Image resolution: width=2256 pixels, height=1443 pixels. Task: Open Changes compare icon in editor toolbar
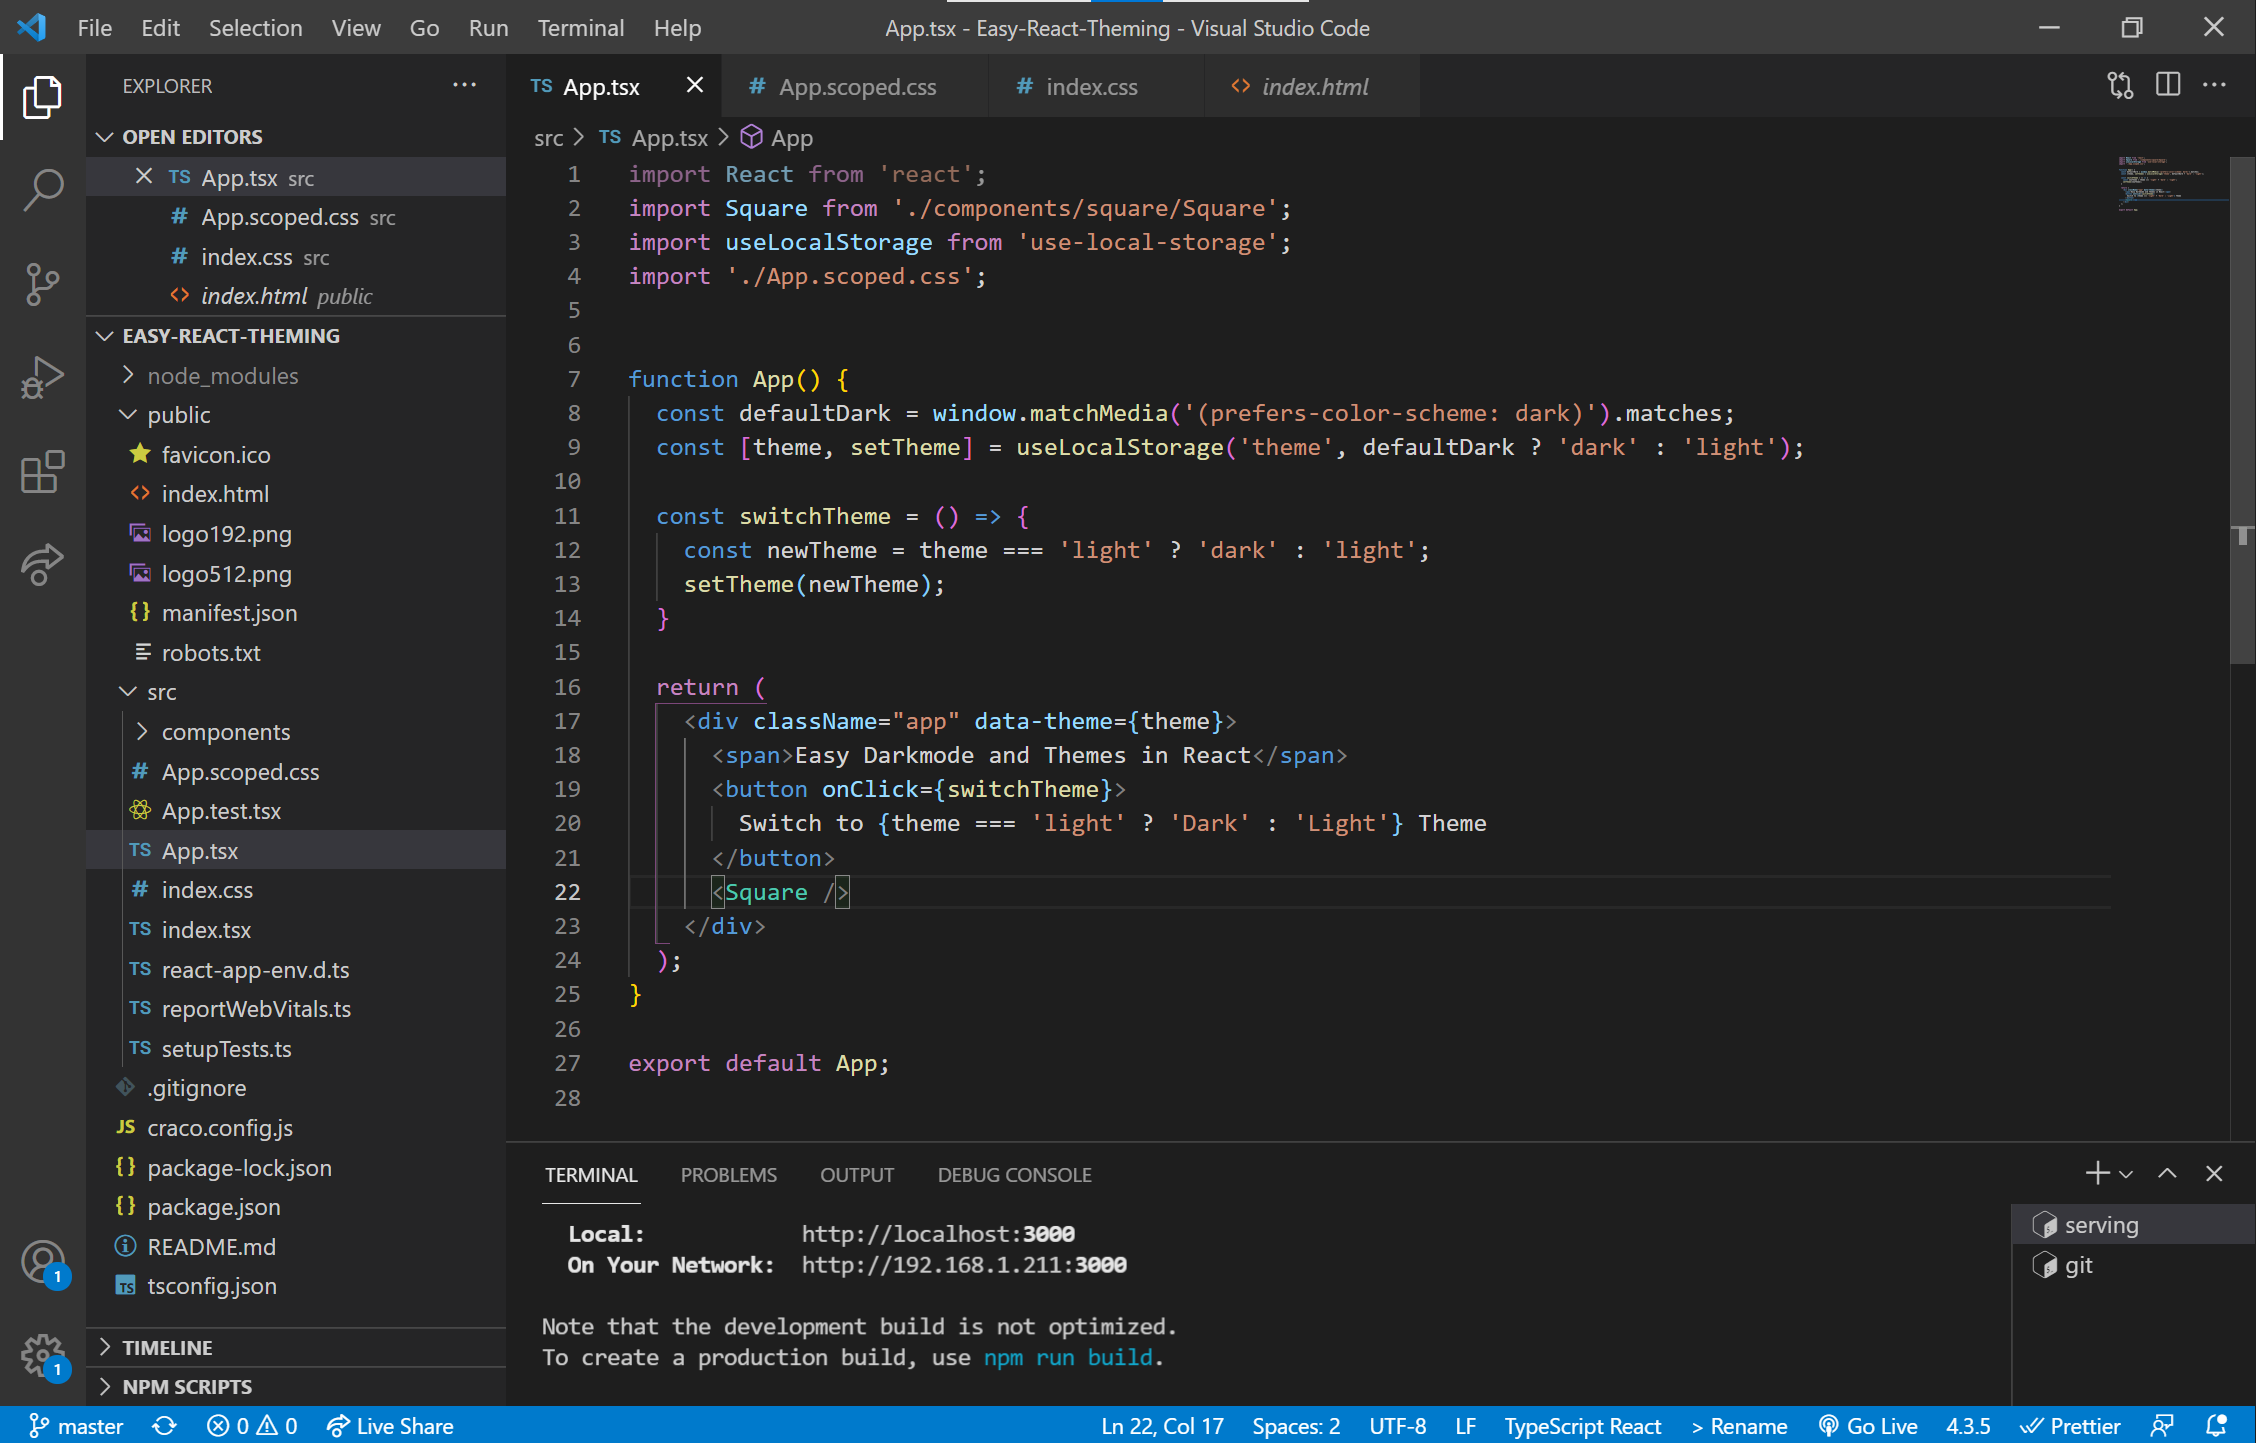pyautogui.click(x=2120, y=86)
